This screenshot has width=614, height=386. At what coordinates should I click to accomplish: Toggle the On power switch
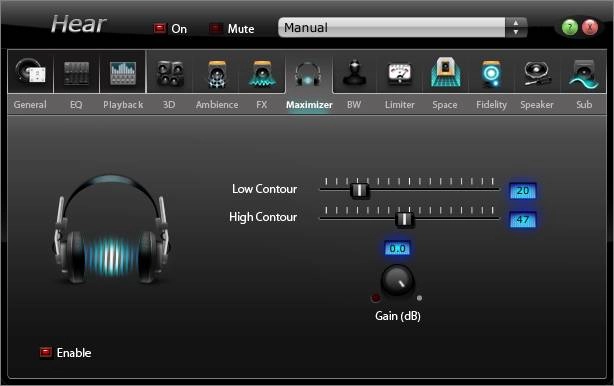pos(159,28)
